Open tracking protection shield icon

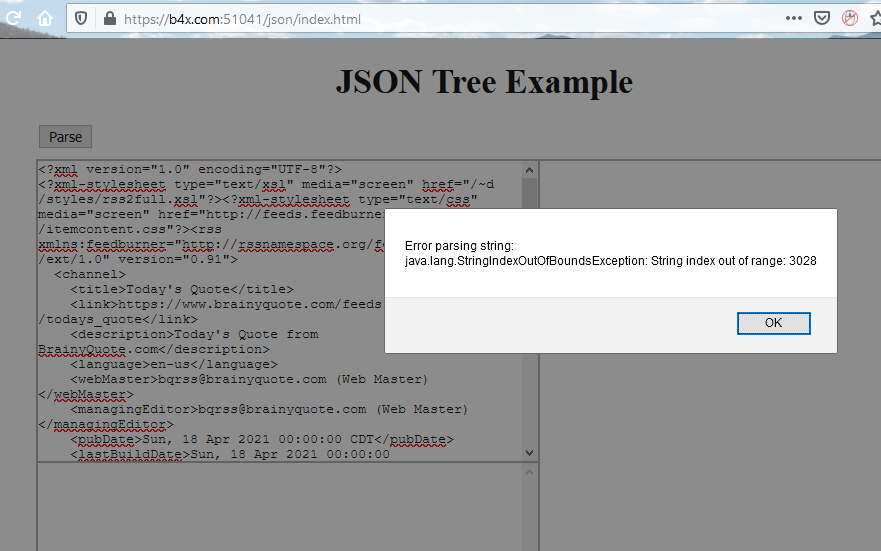tap(81, 19)
